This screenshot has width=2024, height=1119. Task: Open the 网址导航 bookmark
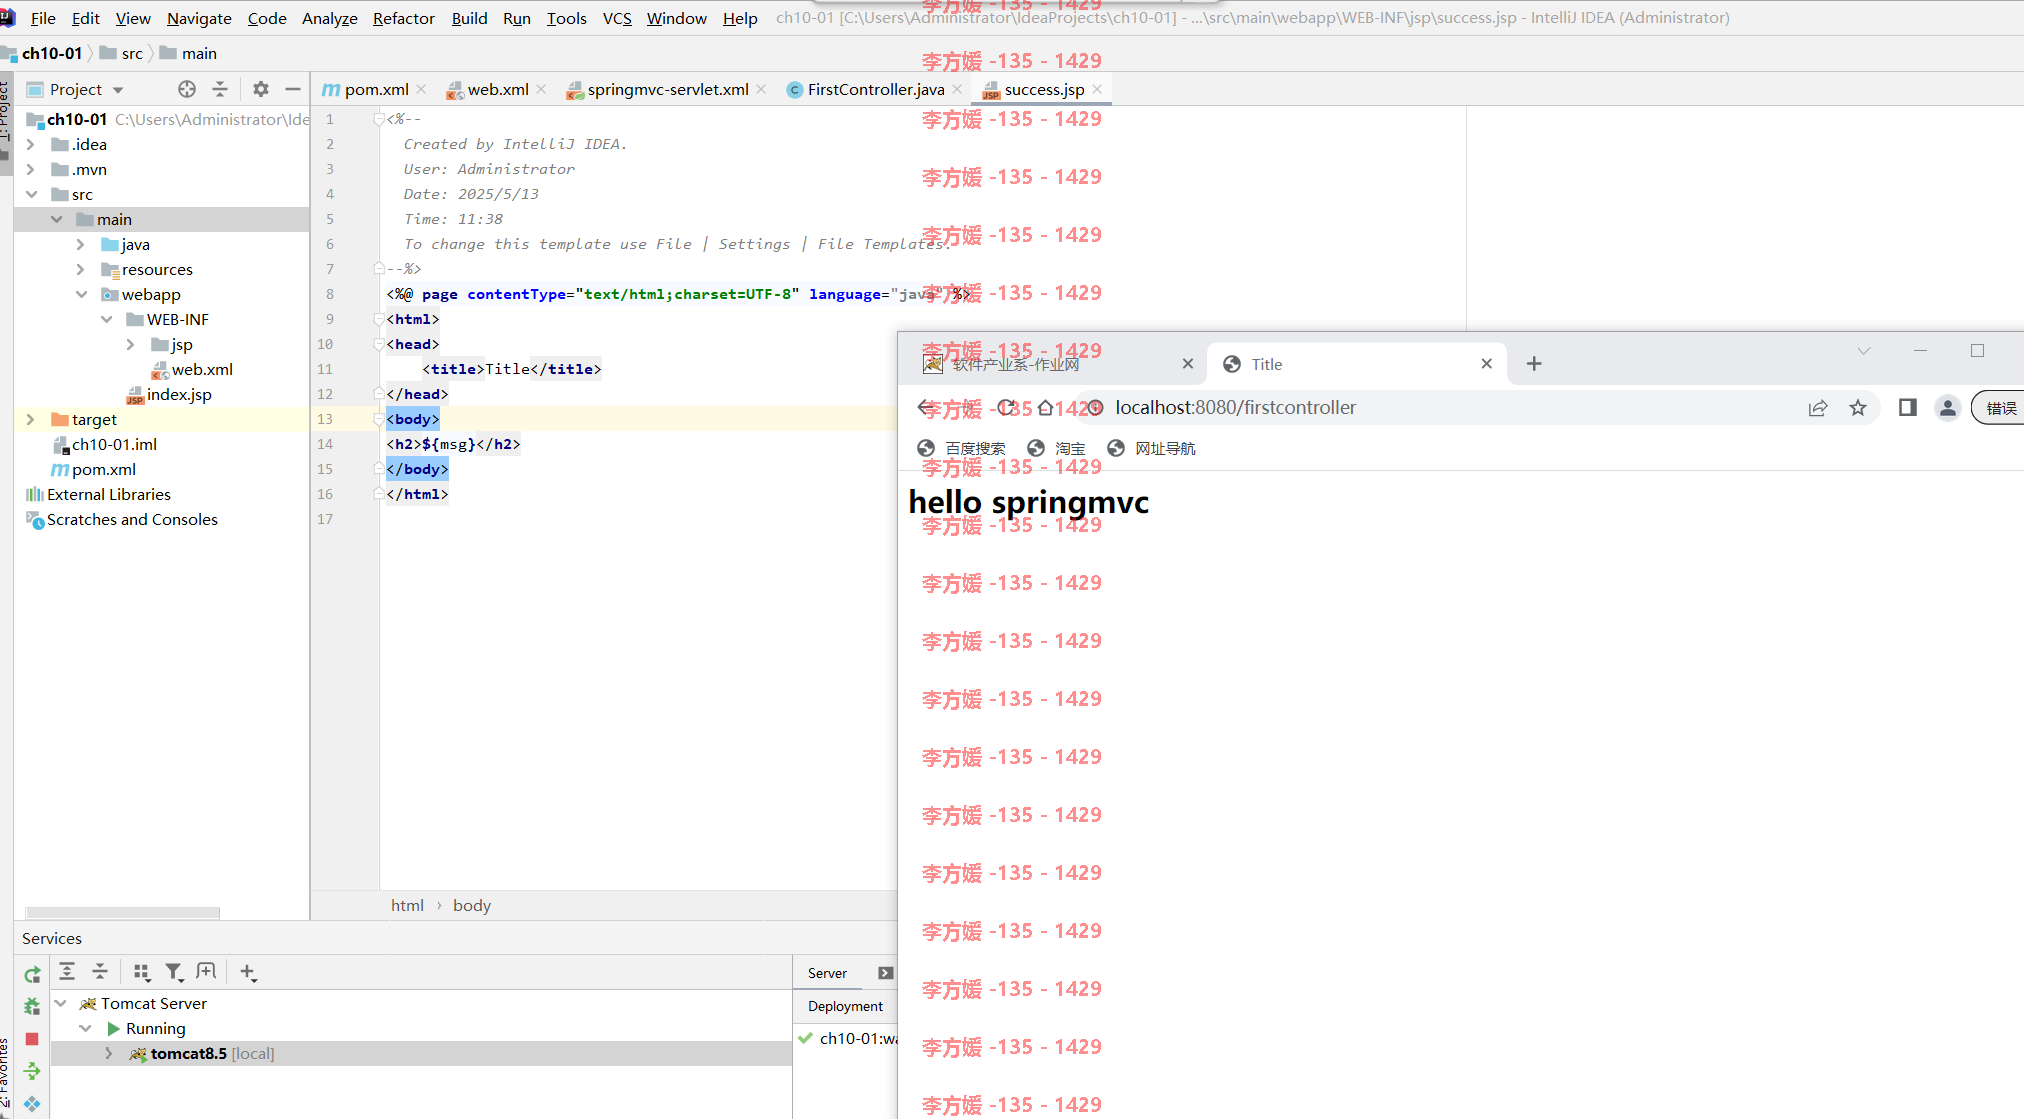(x=1151, y=448)
